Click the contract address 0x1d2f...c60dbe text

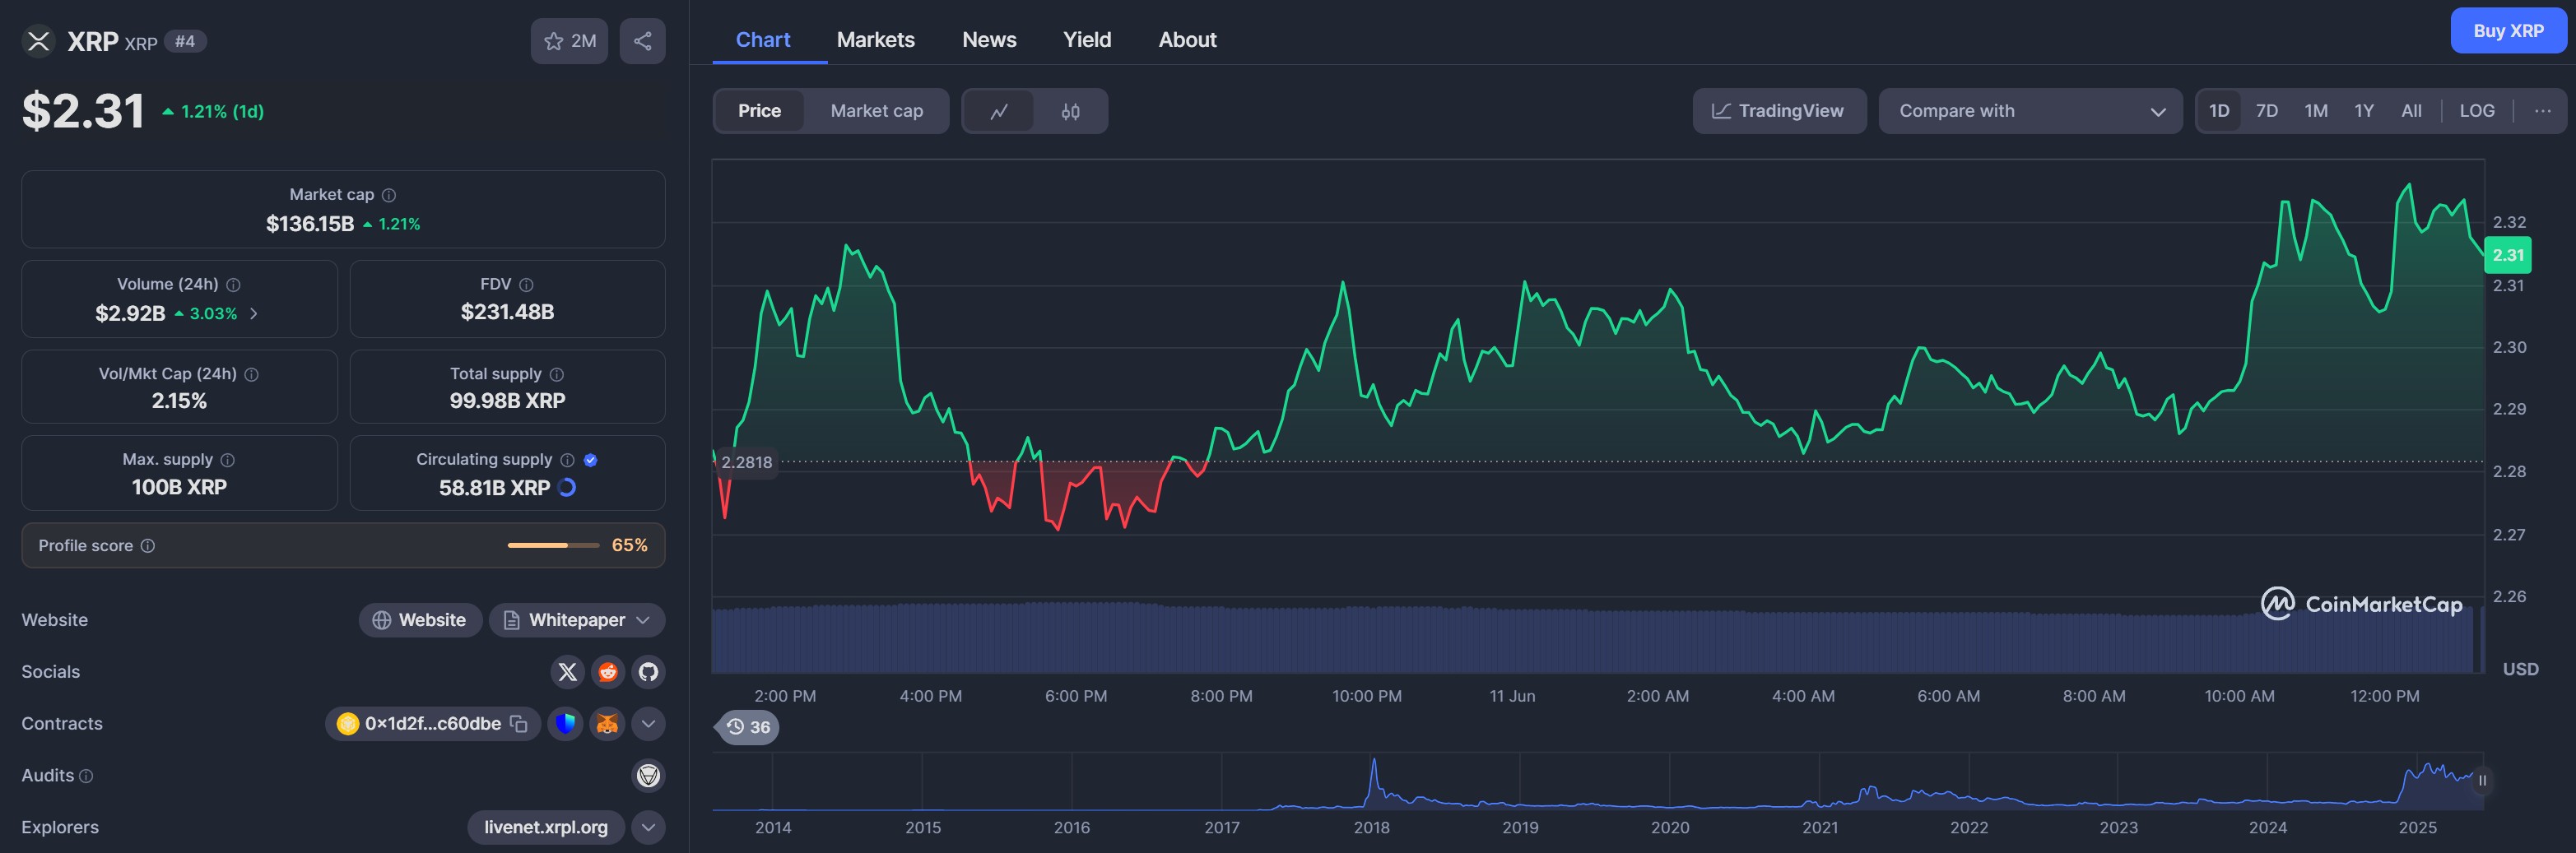click(432, 724)
